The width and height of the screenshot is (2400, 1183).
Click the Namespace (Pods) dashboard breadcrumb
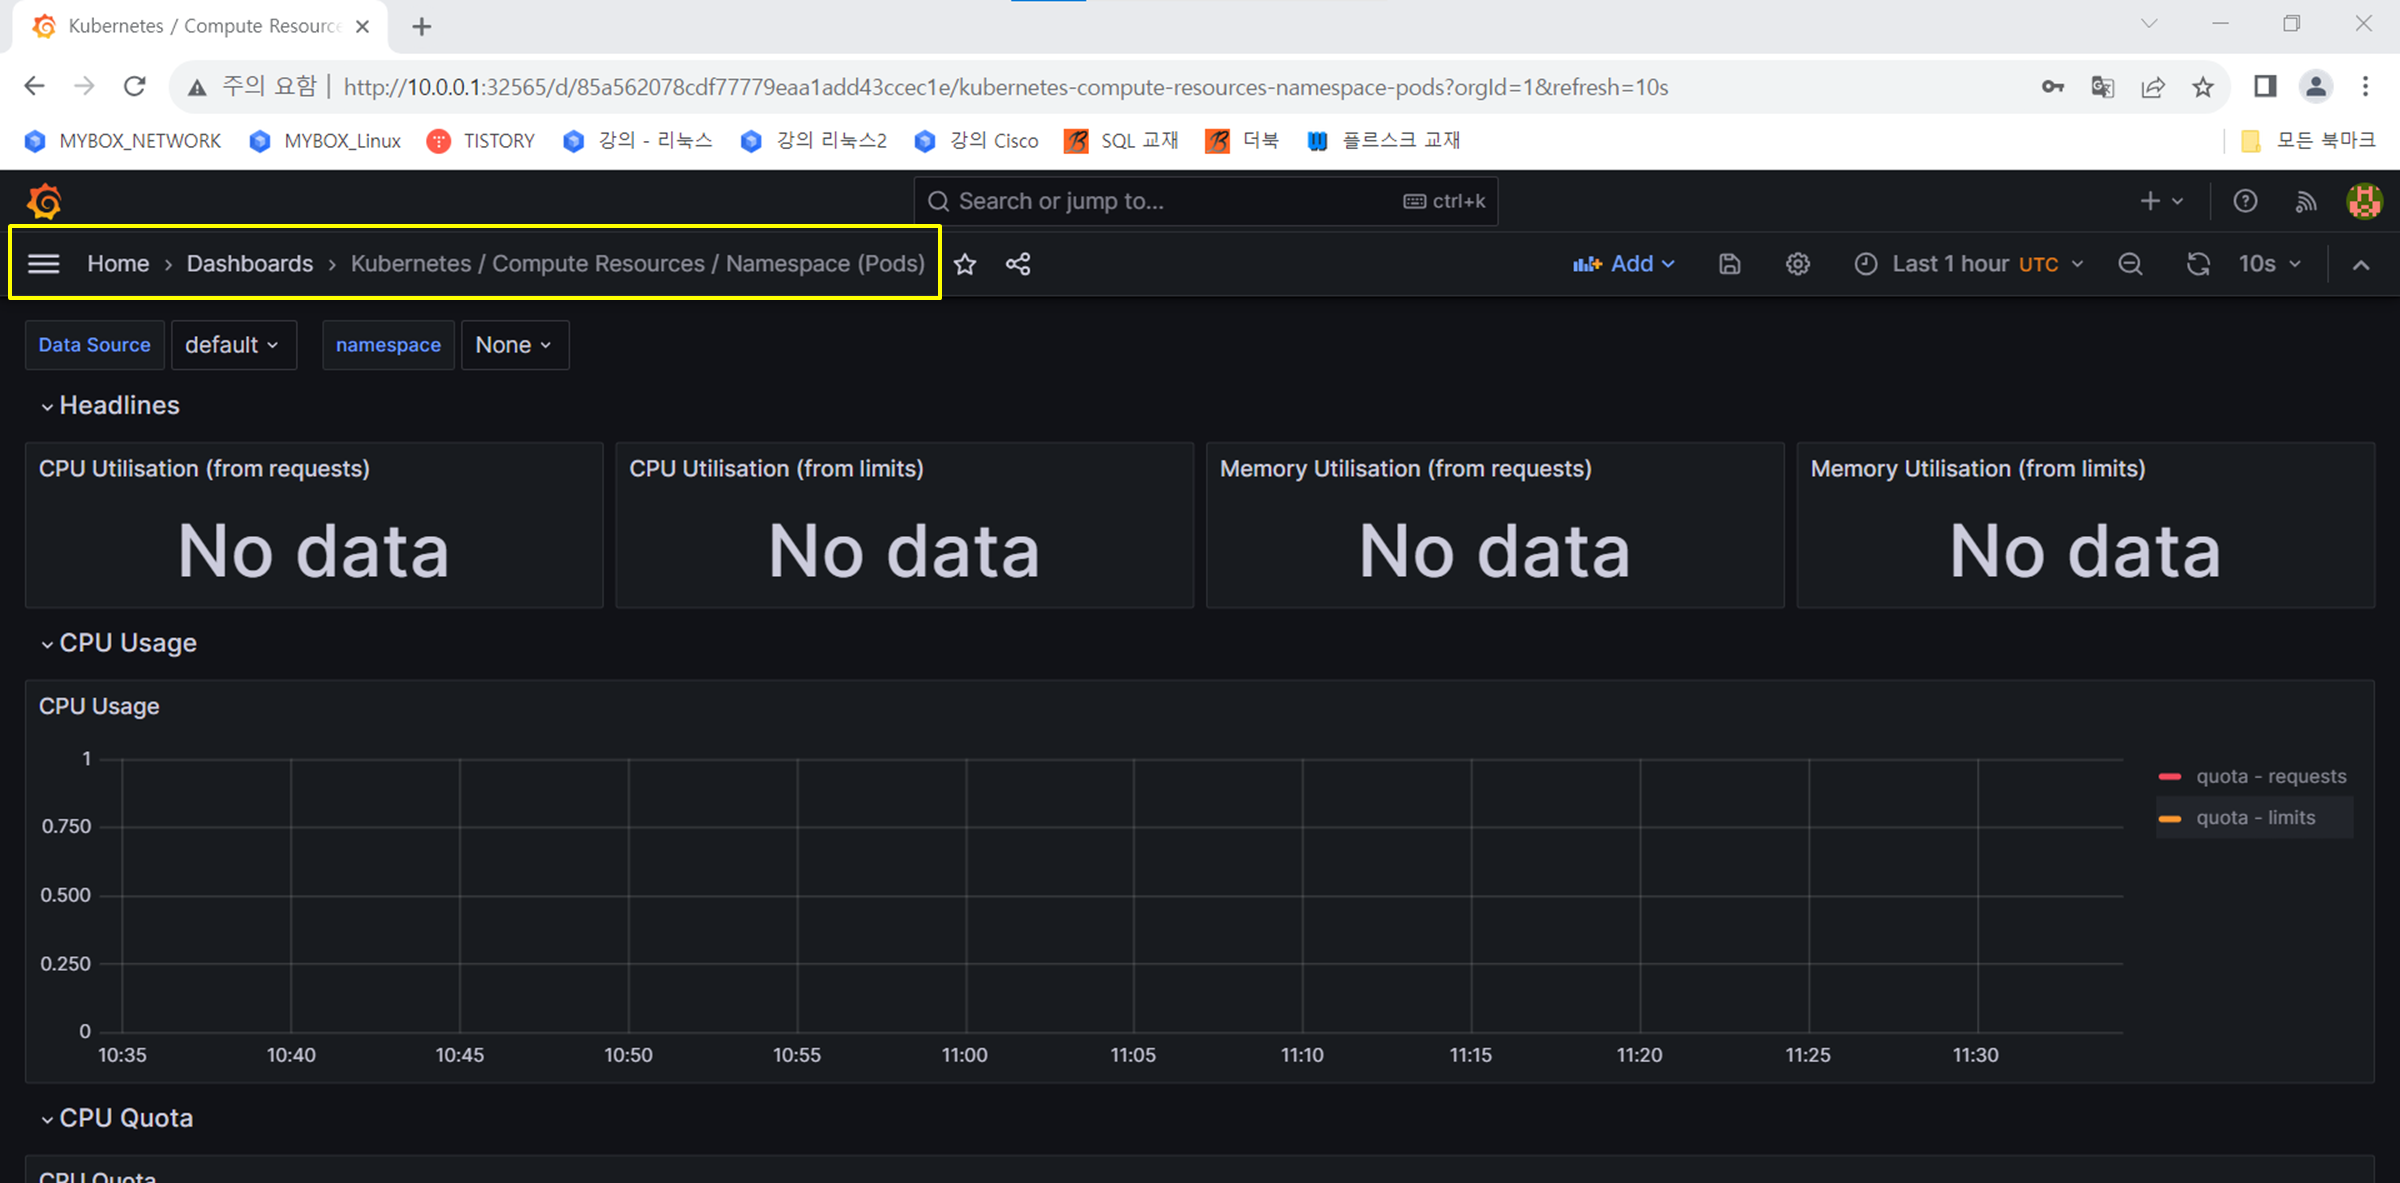tap(638, 264)
